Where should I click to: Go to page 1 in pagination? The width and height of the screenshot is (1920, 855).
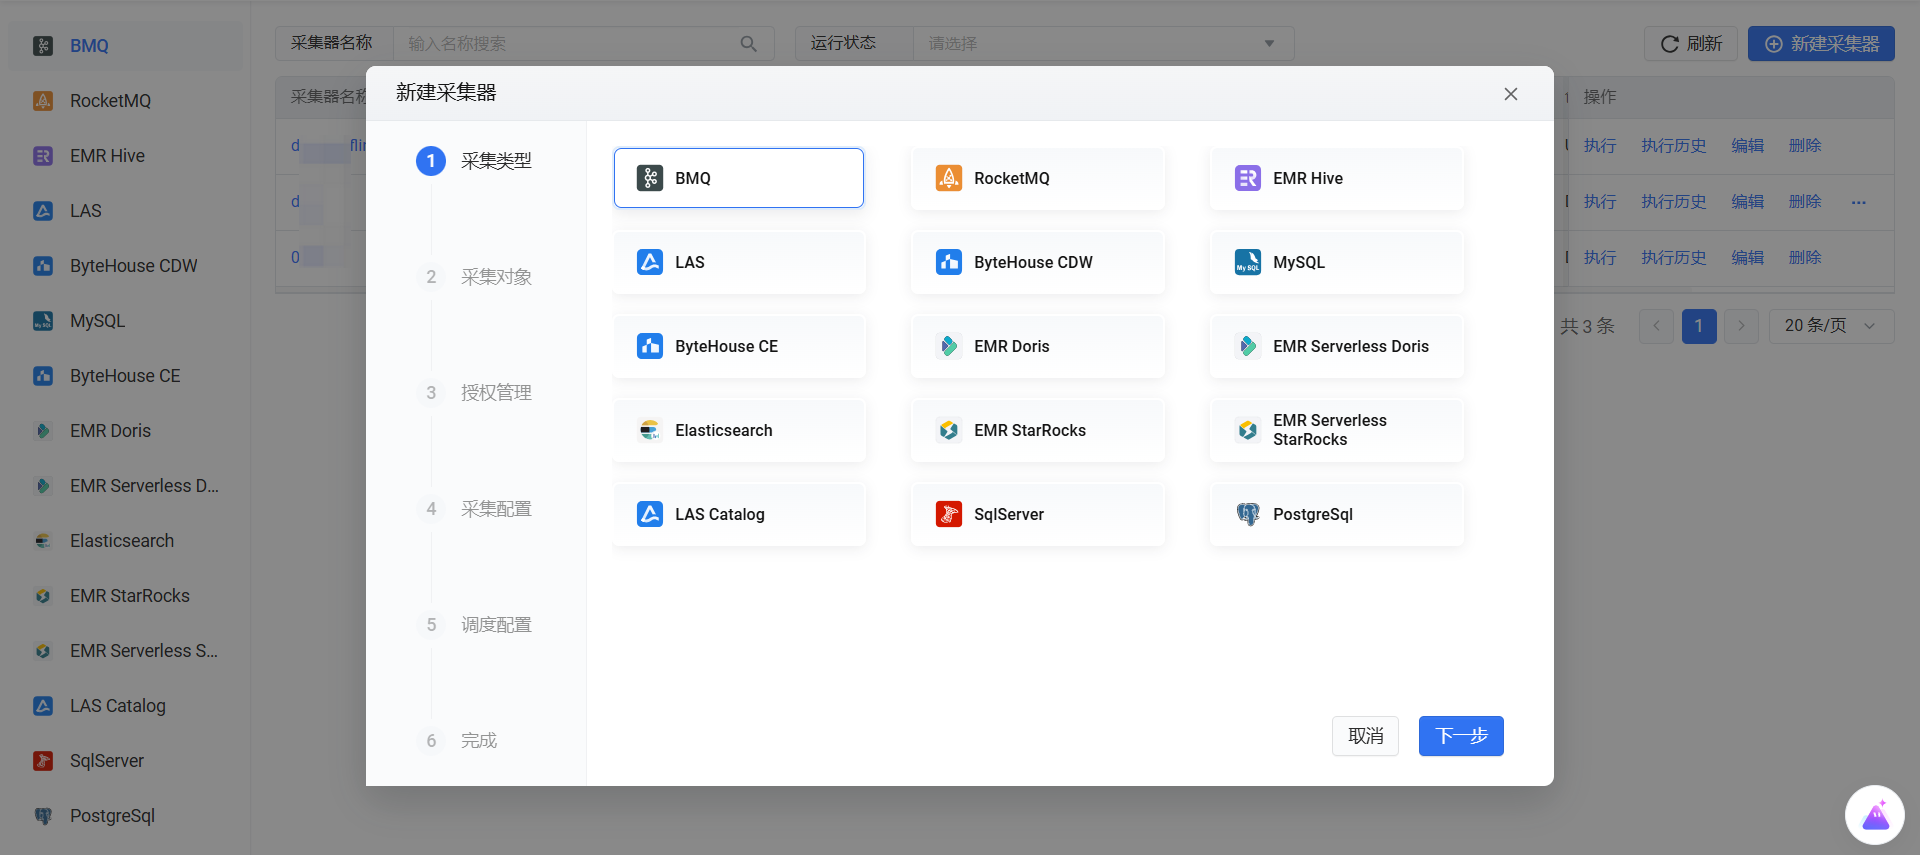(x=1698, y=326)
